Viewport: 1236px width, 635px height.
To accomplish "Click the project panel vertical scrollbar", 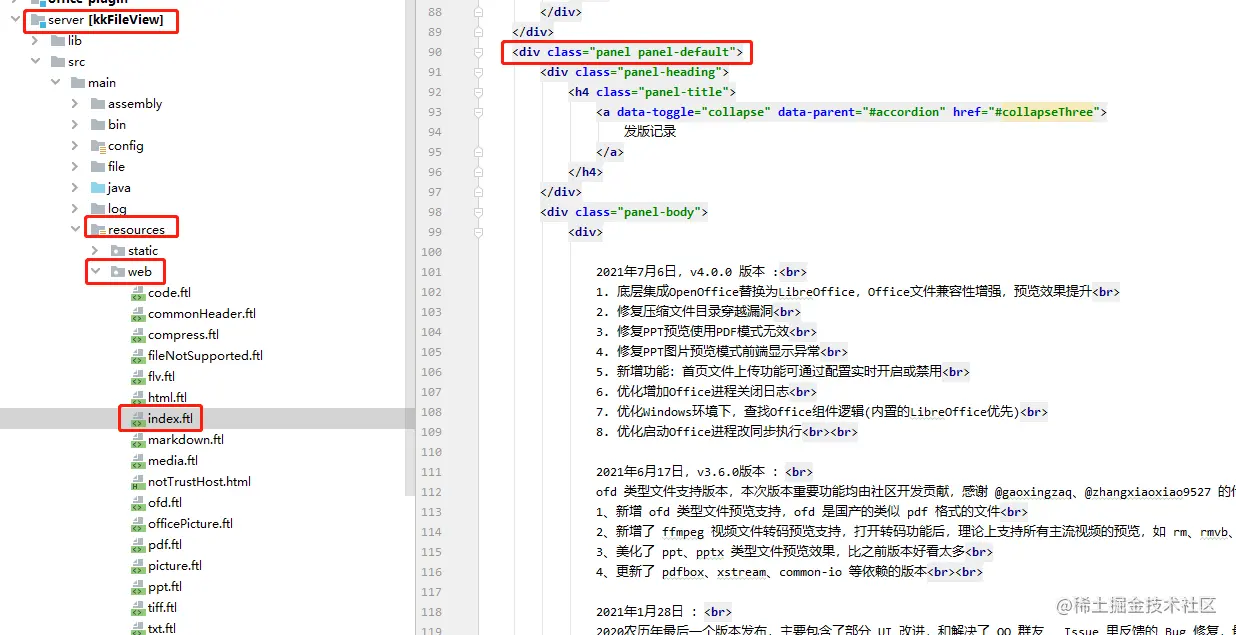I will tap(408, 250).
